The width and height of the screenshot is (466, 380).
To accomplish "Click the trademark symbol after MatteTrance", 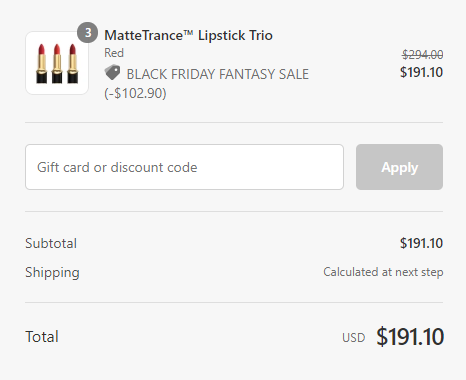I will [x=188, y=33].
